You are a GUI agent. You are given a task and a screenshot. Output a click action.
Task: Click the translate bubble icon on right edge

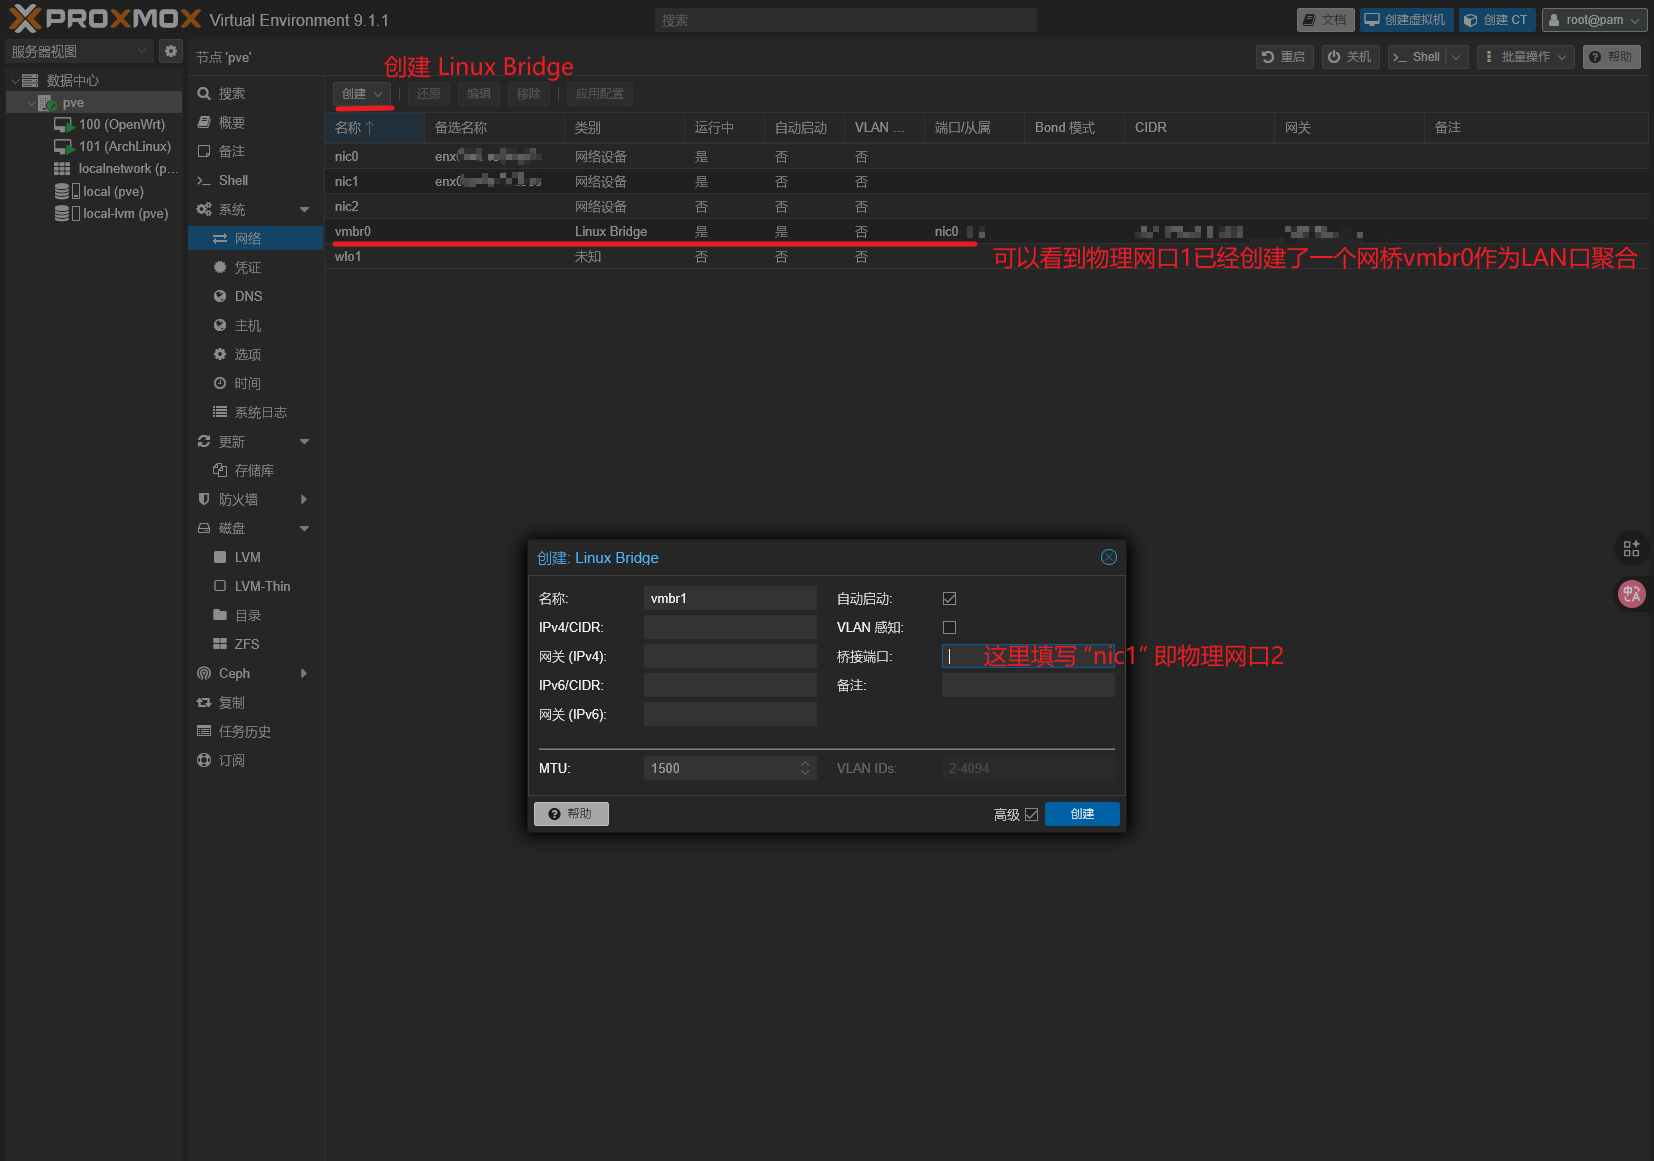tap(1631, 594)
